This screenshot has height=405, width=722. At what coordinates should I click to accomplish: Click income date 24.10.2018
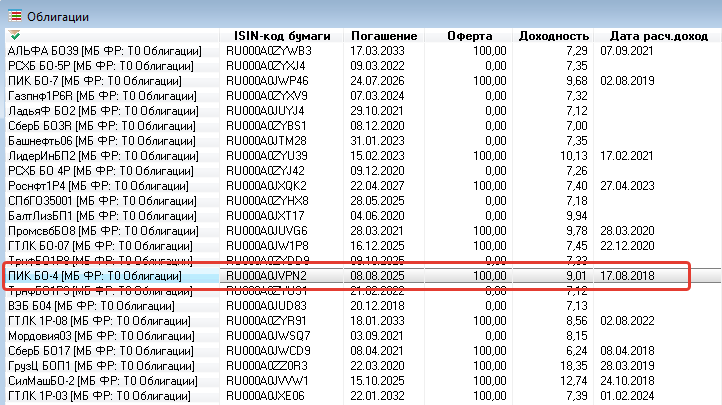coord(627,381)
